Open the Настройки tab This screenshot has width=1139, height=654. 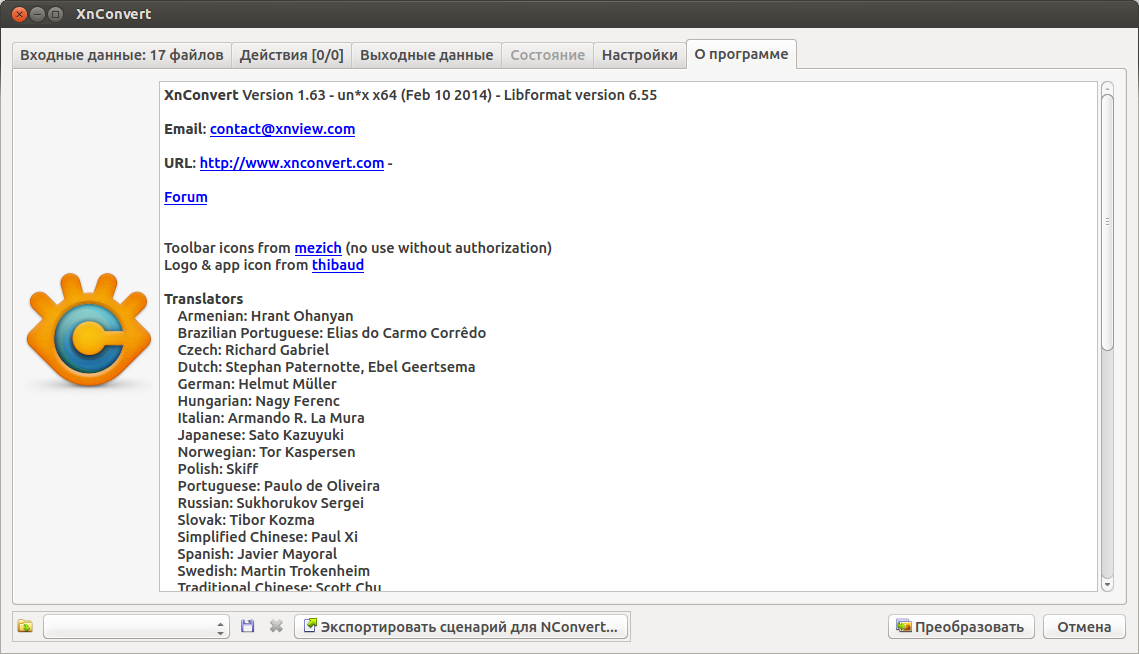(x=639, y=55)
